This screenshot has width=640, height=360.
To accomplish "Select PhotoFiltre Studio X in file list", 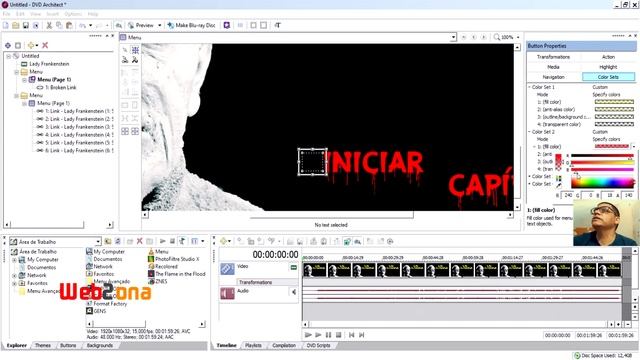I will point(173,259).
